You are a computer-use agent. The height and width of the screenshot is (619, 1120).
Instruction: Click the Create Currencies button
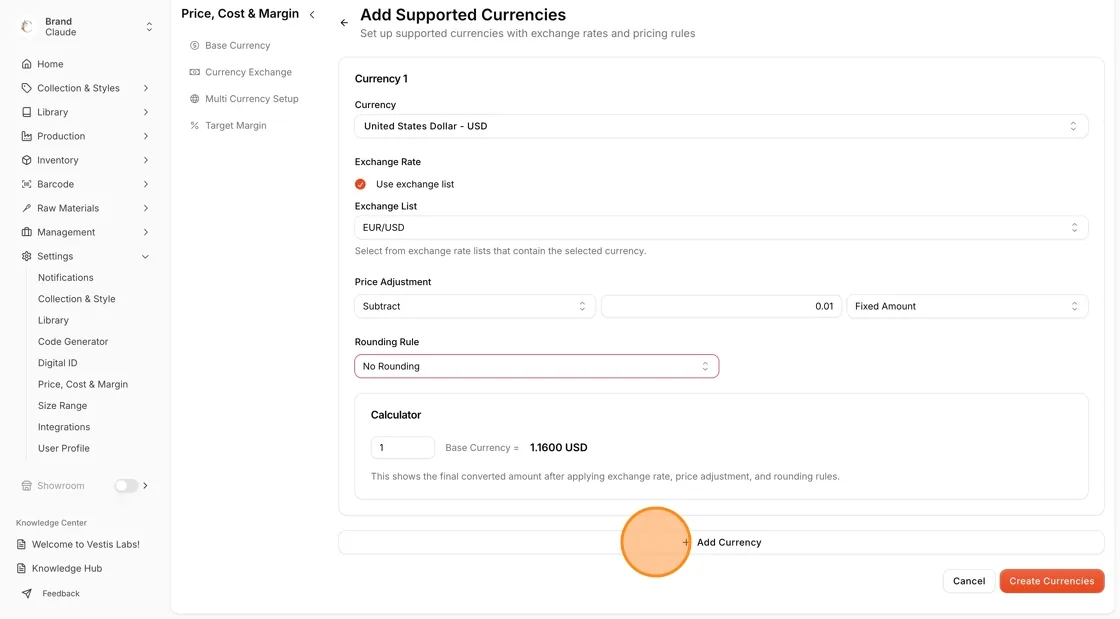pos(1051,581)
